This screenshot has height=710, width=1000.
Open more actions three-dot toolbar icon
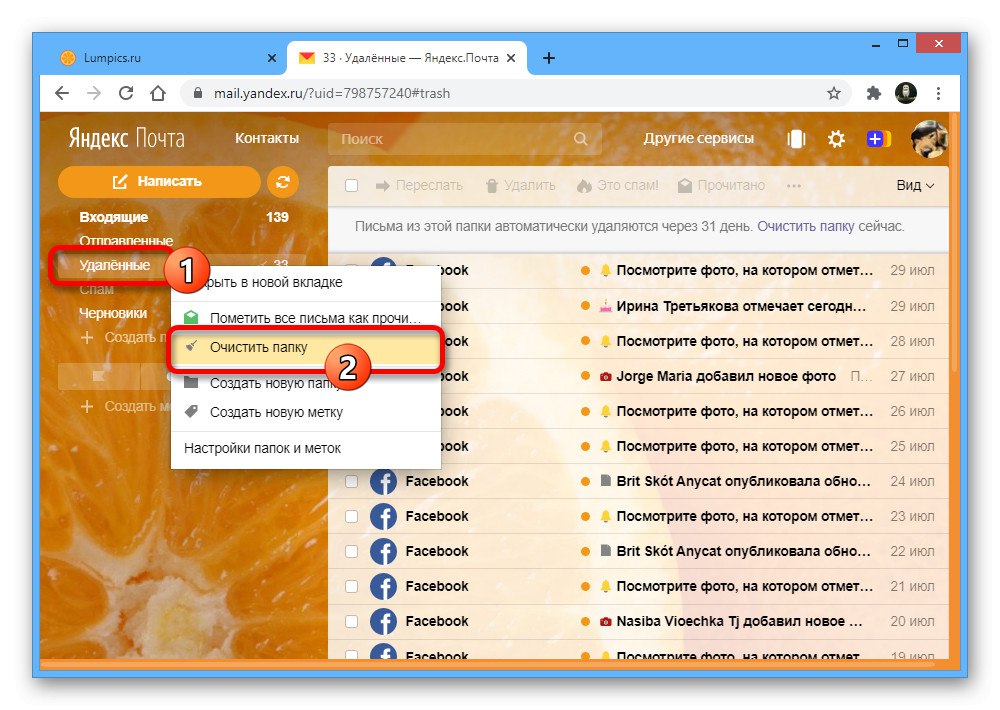[794, 186]
